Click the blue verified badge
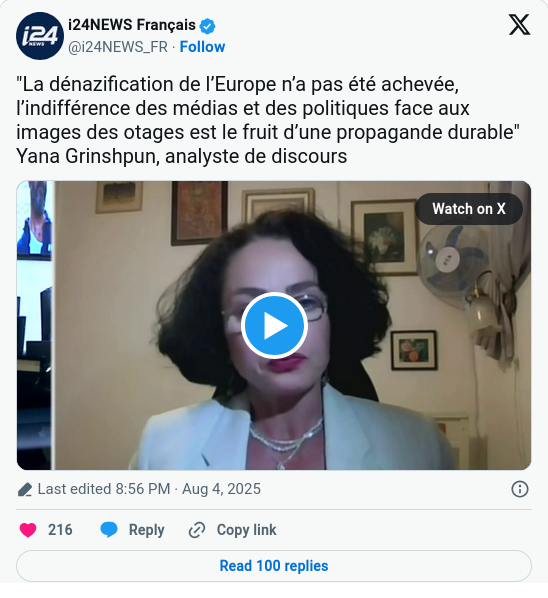Screen dimensions: 548x598 click(x=208, y=26)
